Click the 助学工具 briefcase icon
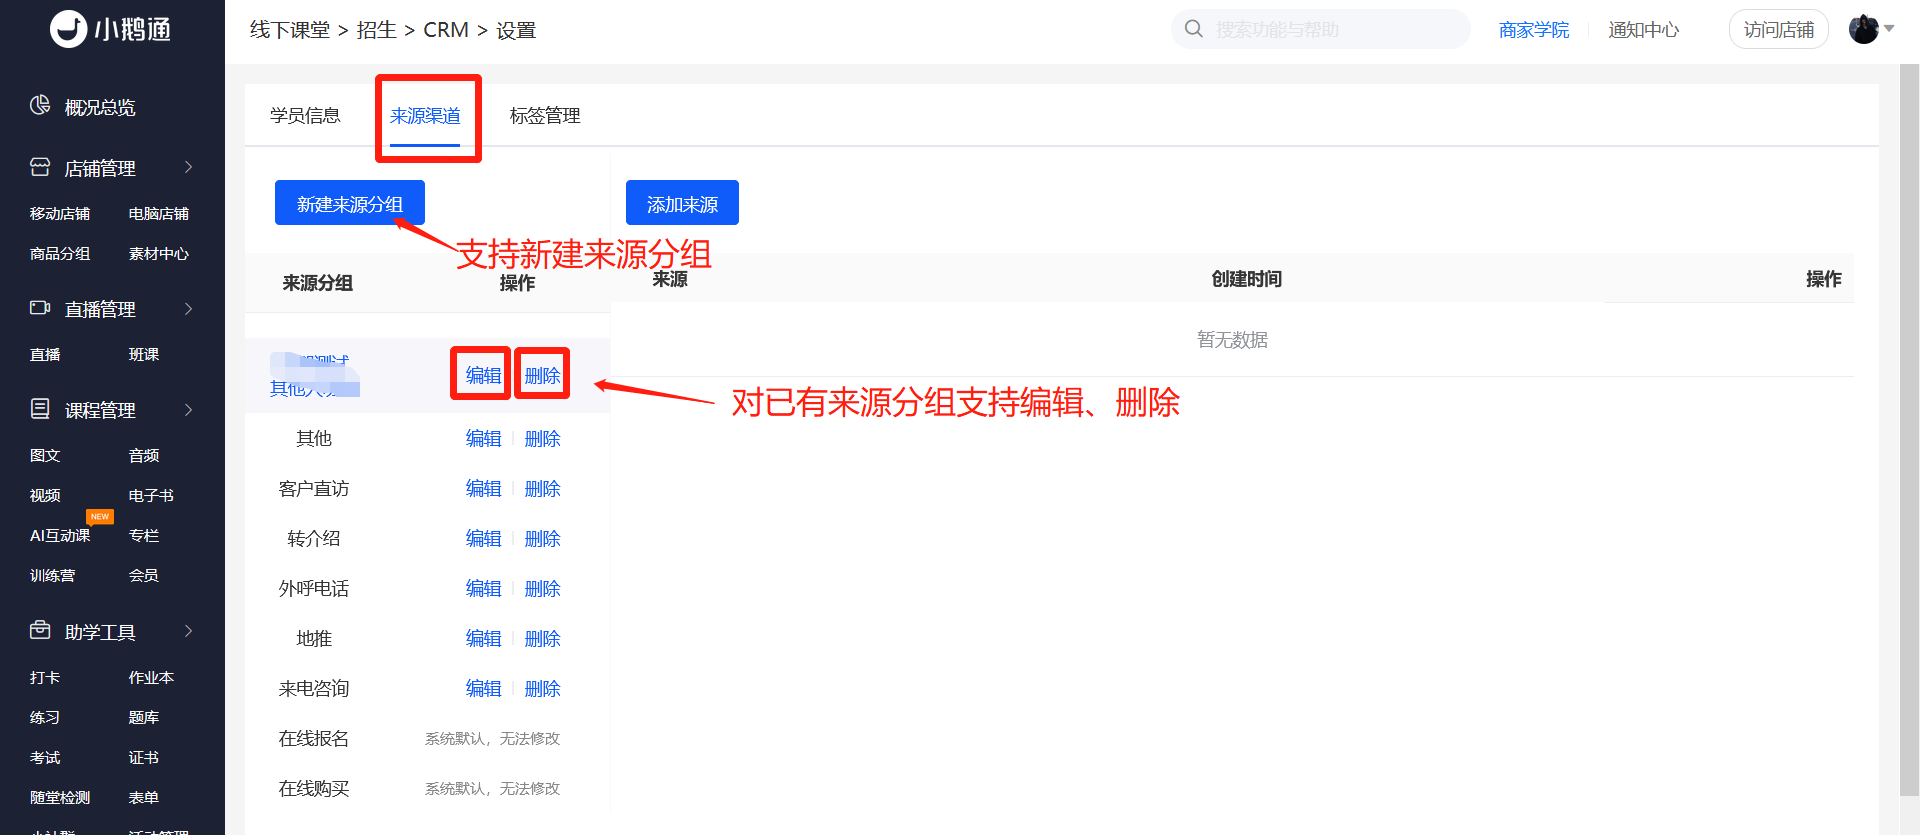 40,631
